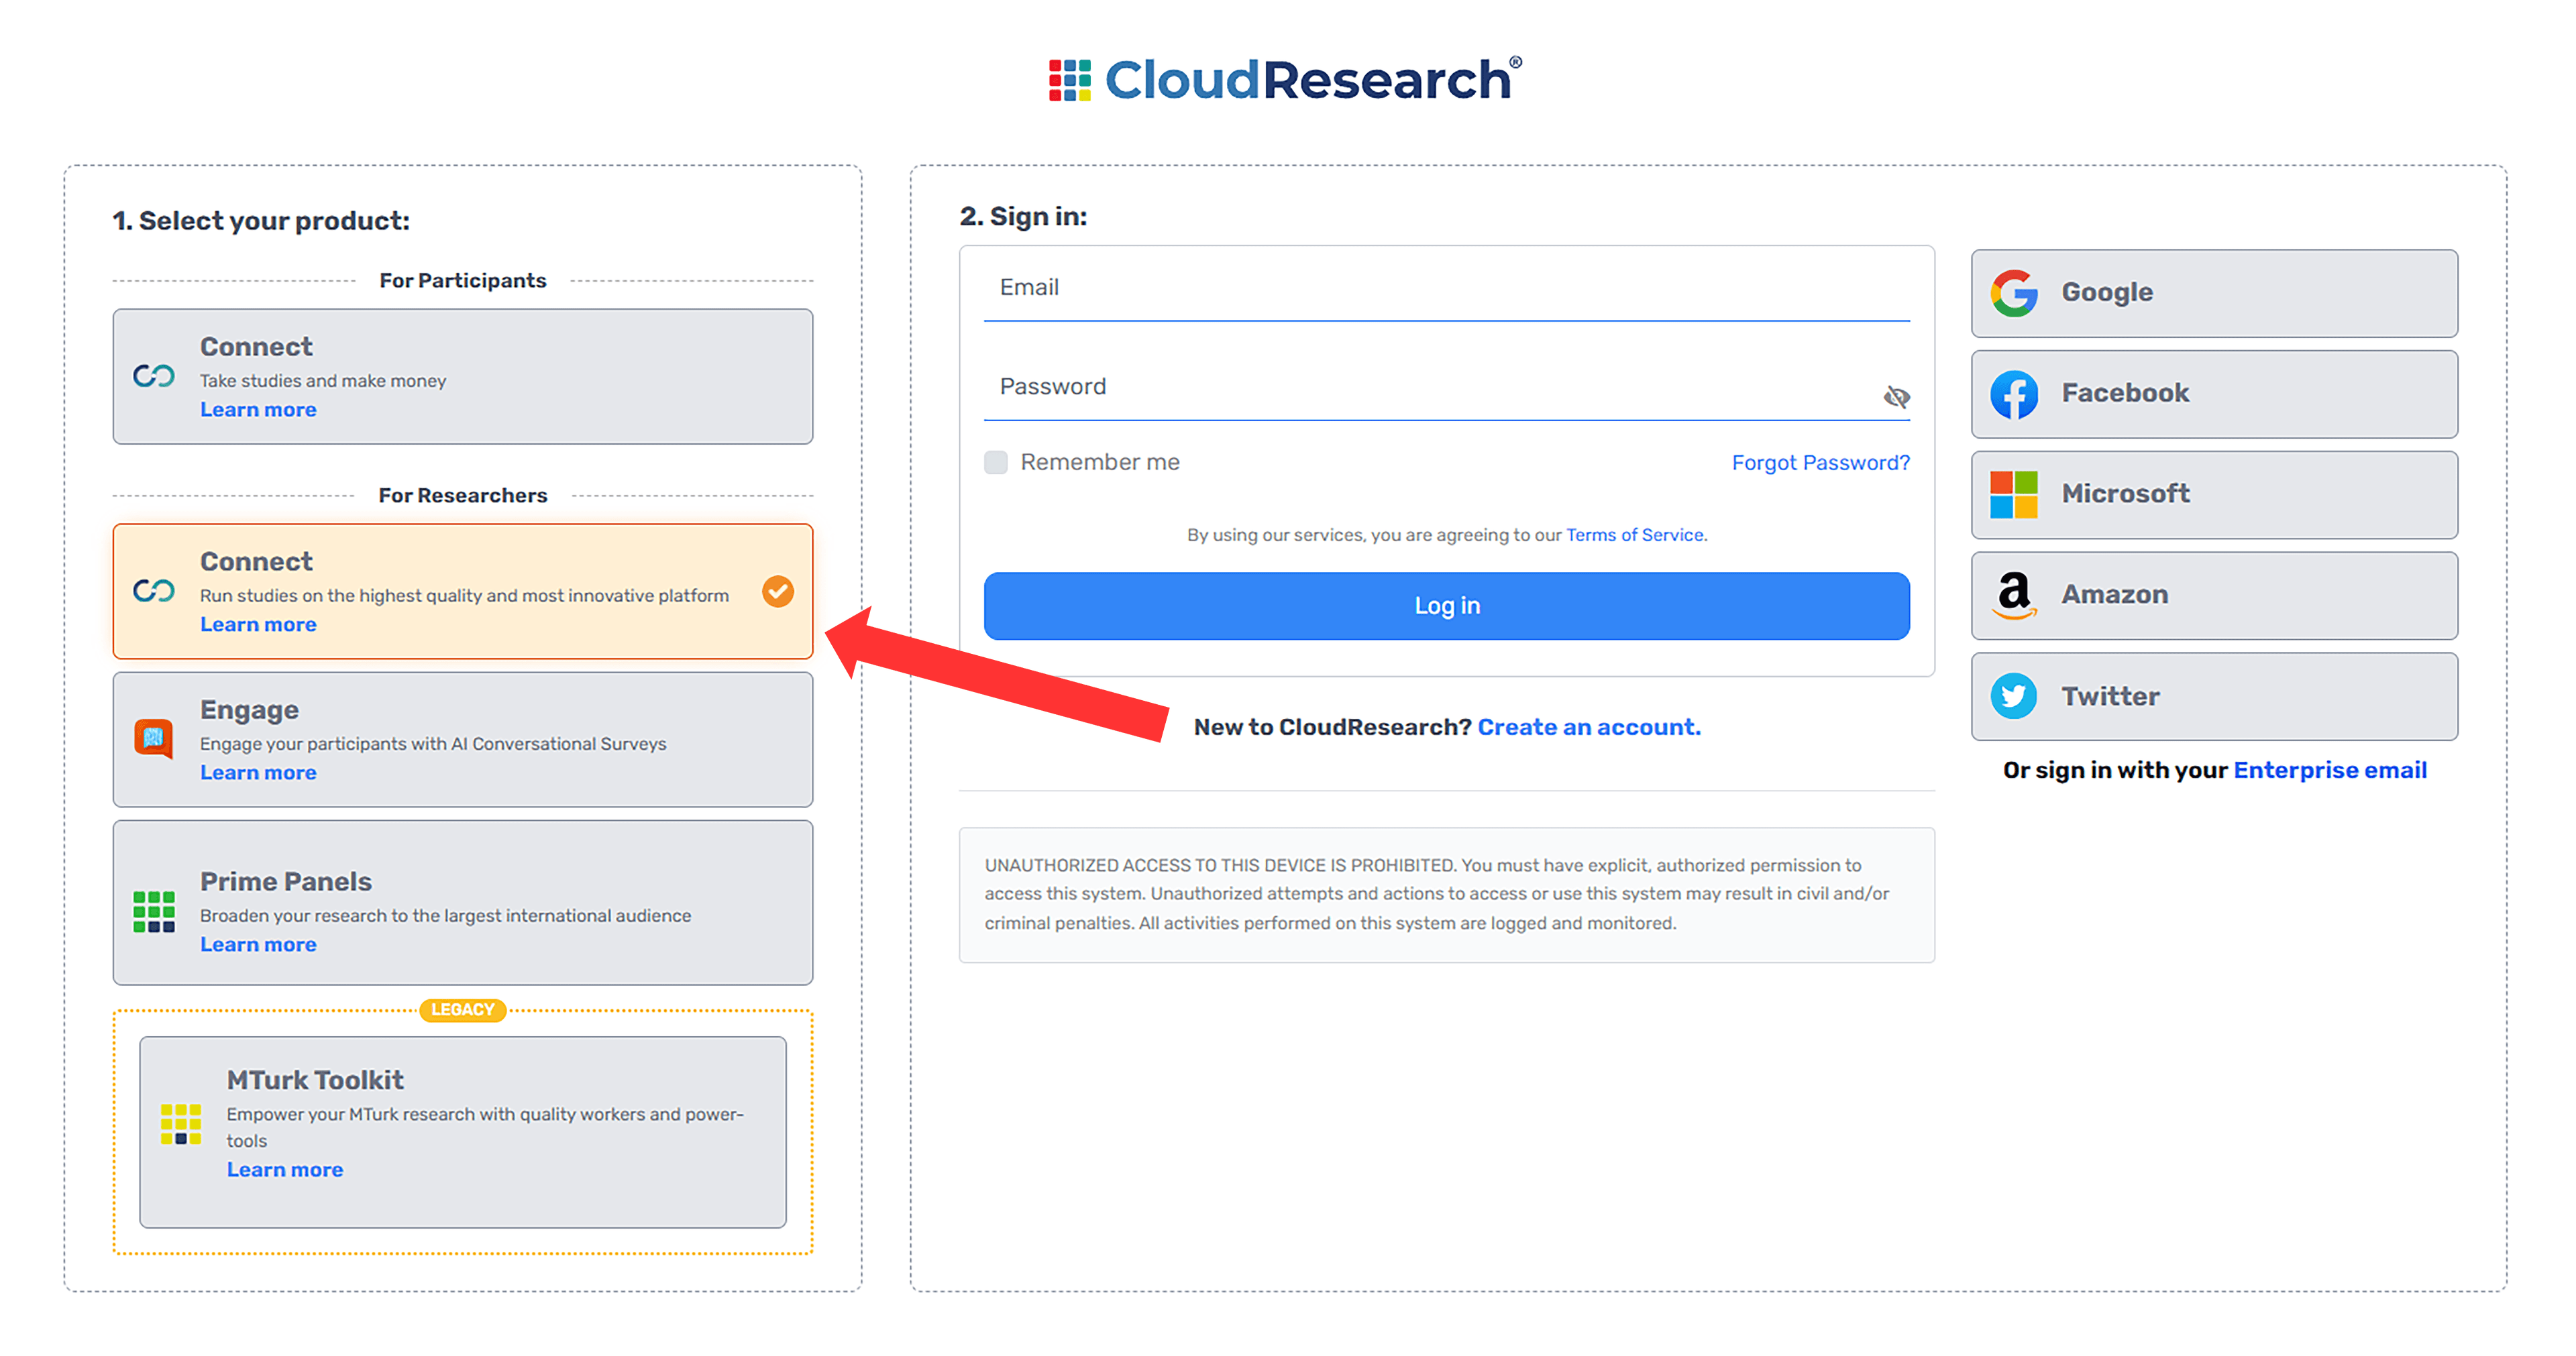The height and width of the screenshot is (1356, 2576).
Task: Click the Twitter bird icon
Action: (x=2014, y=696)
